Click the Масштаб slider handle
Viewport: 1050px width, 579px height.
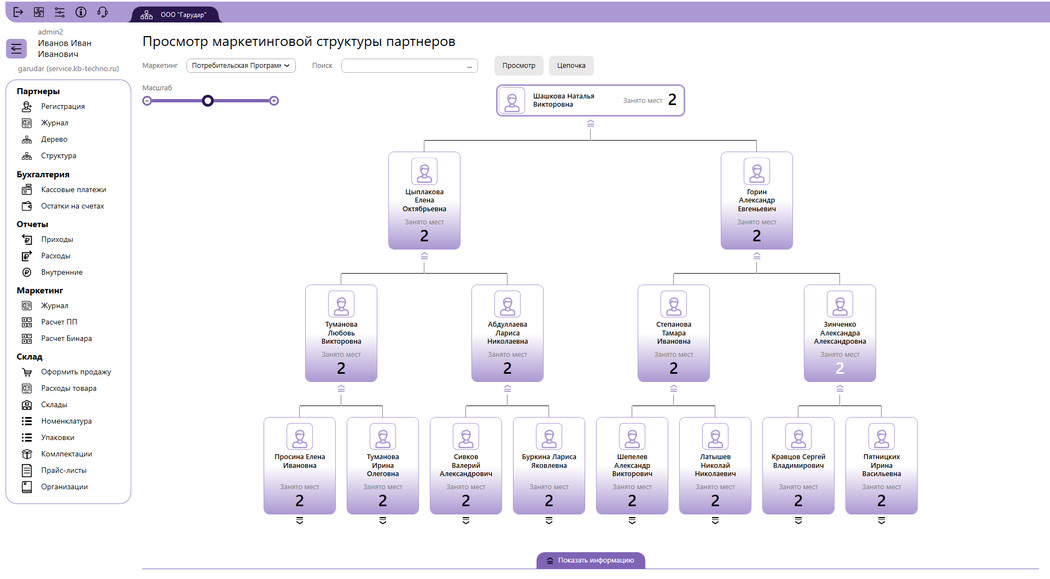tap(208, 100)
